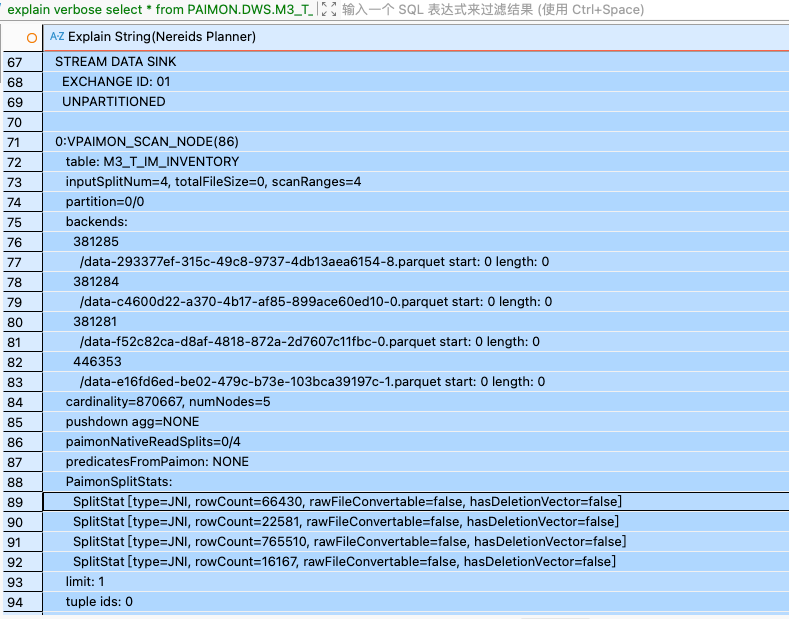Image resolution: width=789 pixels, height=619 pixels.
Task: Select the SplitStat rowCount=66430 row
Action: coord(347,501)
